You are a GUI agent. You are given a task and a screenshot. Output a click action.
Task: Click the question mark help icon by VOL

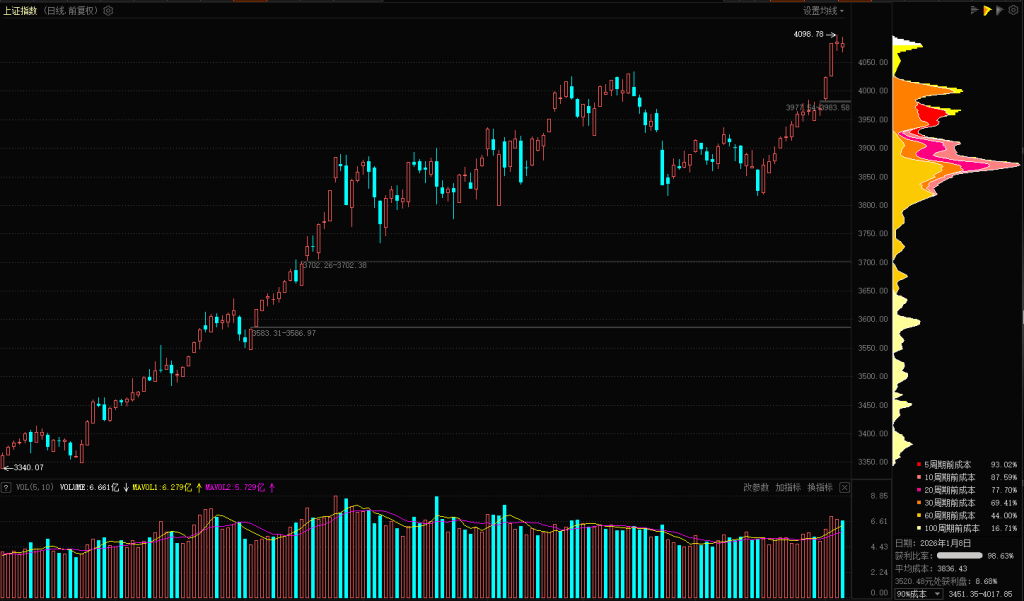pos(6,488)
